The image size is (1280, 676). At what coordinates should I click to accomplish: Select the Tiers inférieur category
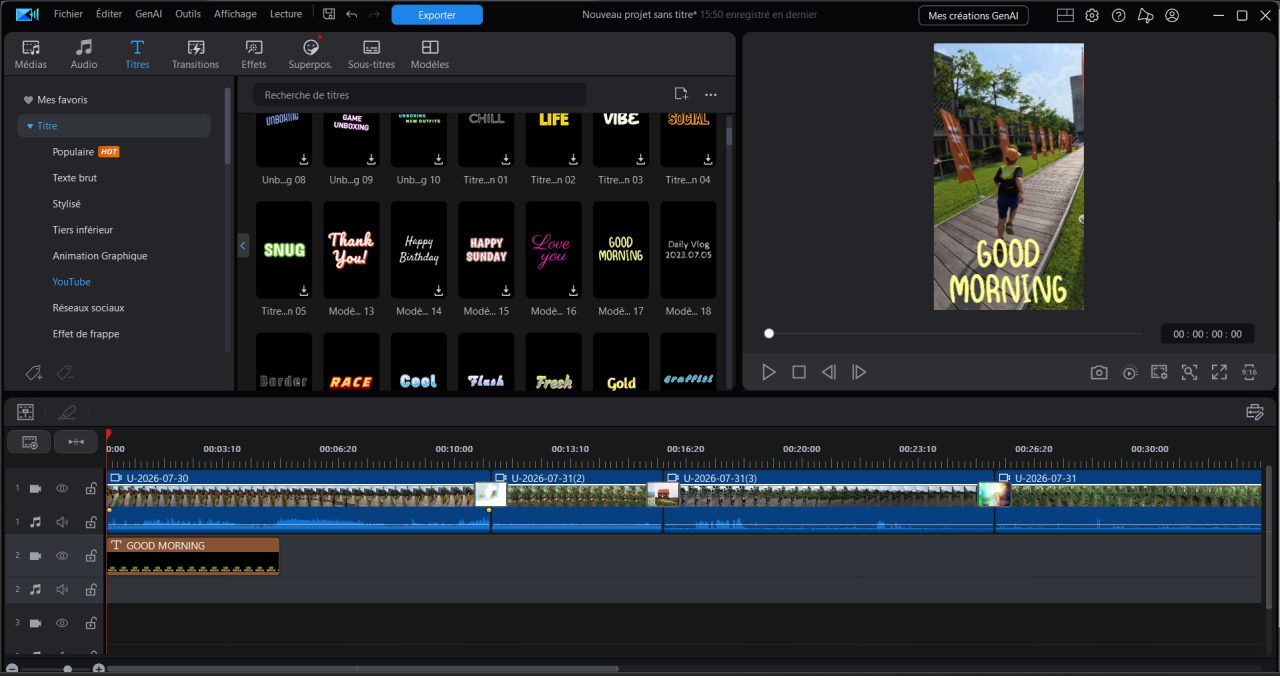click(x=83, y=230)
